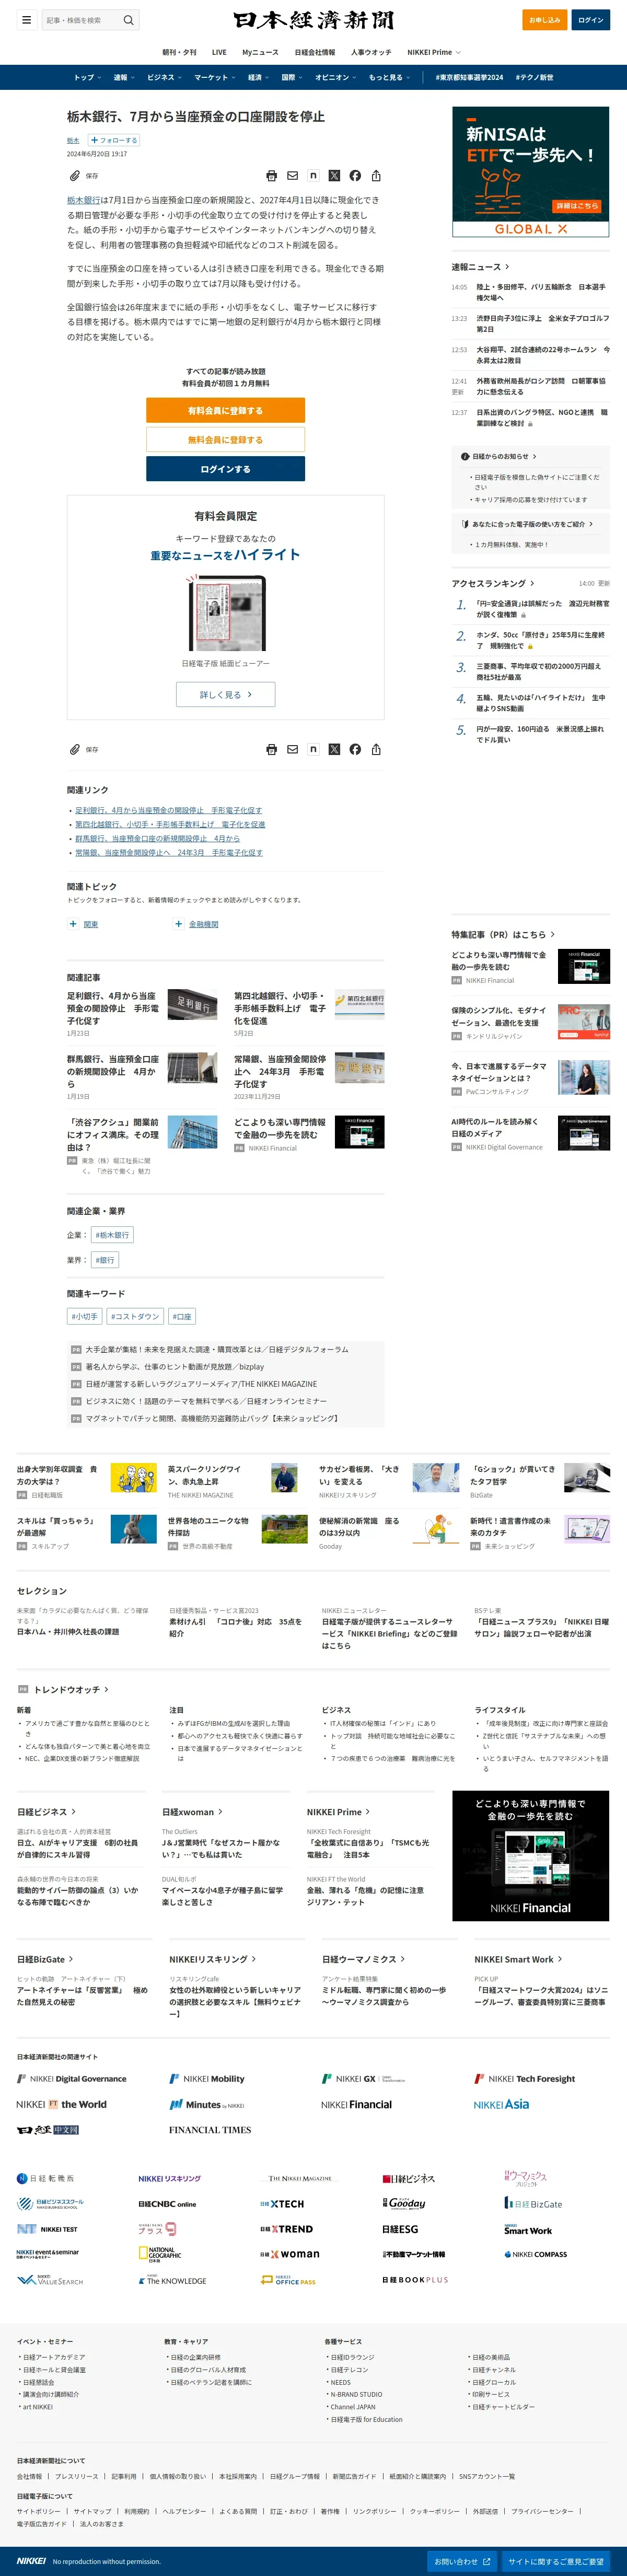
Task: Open the National Geographic logo
Action: pyautogui.click(x=160, y=2254)
